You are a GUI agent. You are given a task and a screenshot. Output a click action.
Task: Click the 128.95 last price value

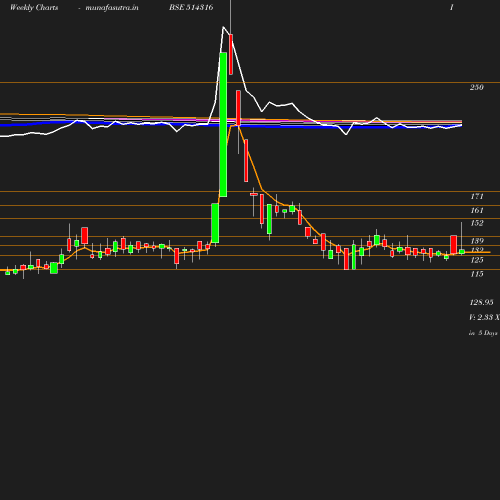[481, 302]
